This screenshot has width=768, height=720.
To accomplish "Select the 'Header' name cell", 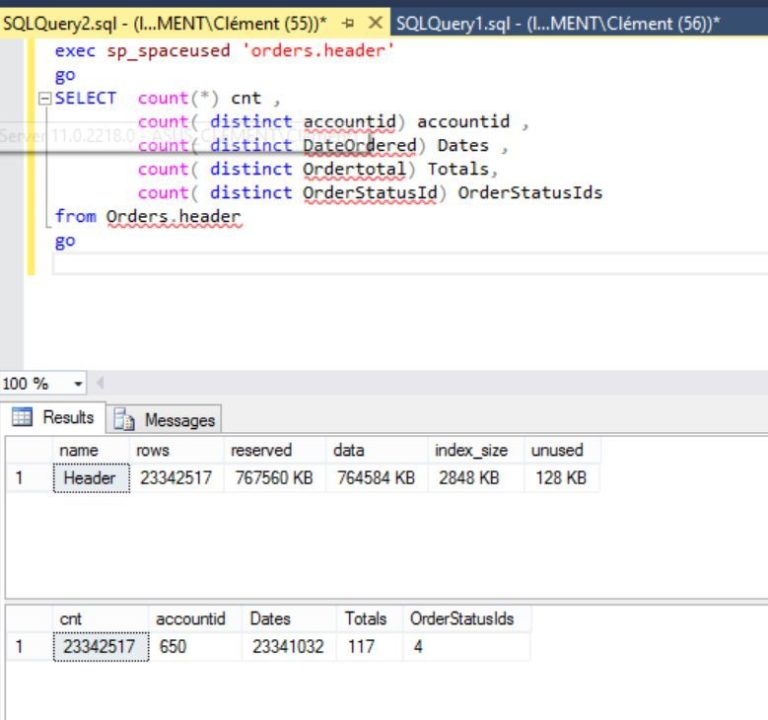I will click(90, 478).
